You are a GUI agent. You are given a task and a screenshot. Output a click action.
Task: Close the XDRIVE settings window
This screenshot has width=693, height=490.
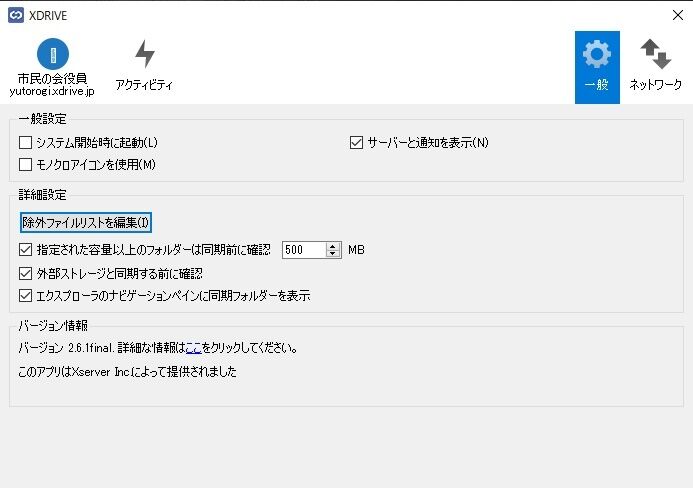click(x=678, y=15)
